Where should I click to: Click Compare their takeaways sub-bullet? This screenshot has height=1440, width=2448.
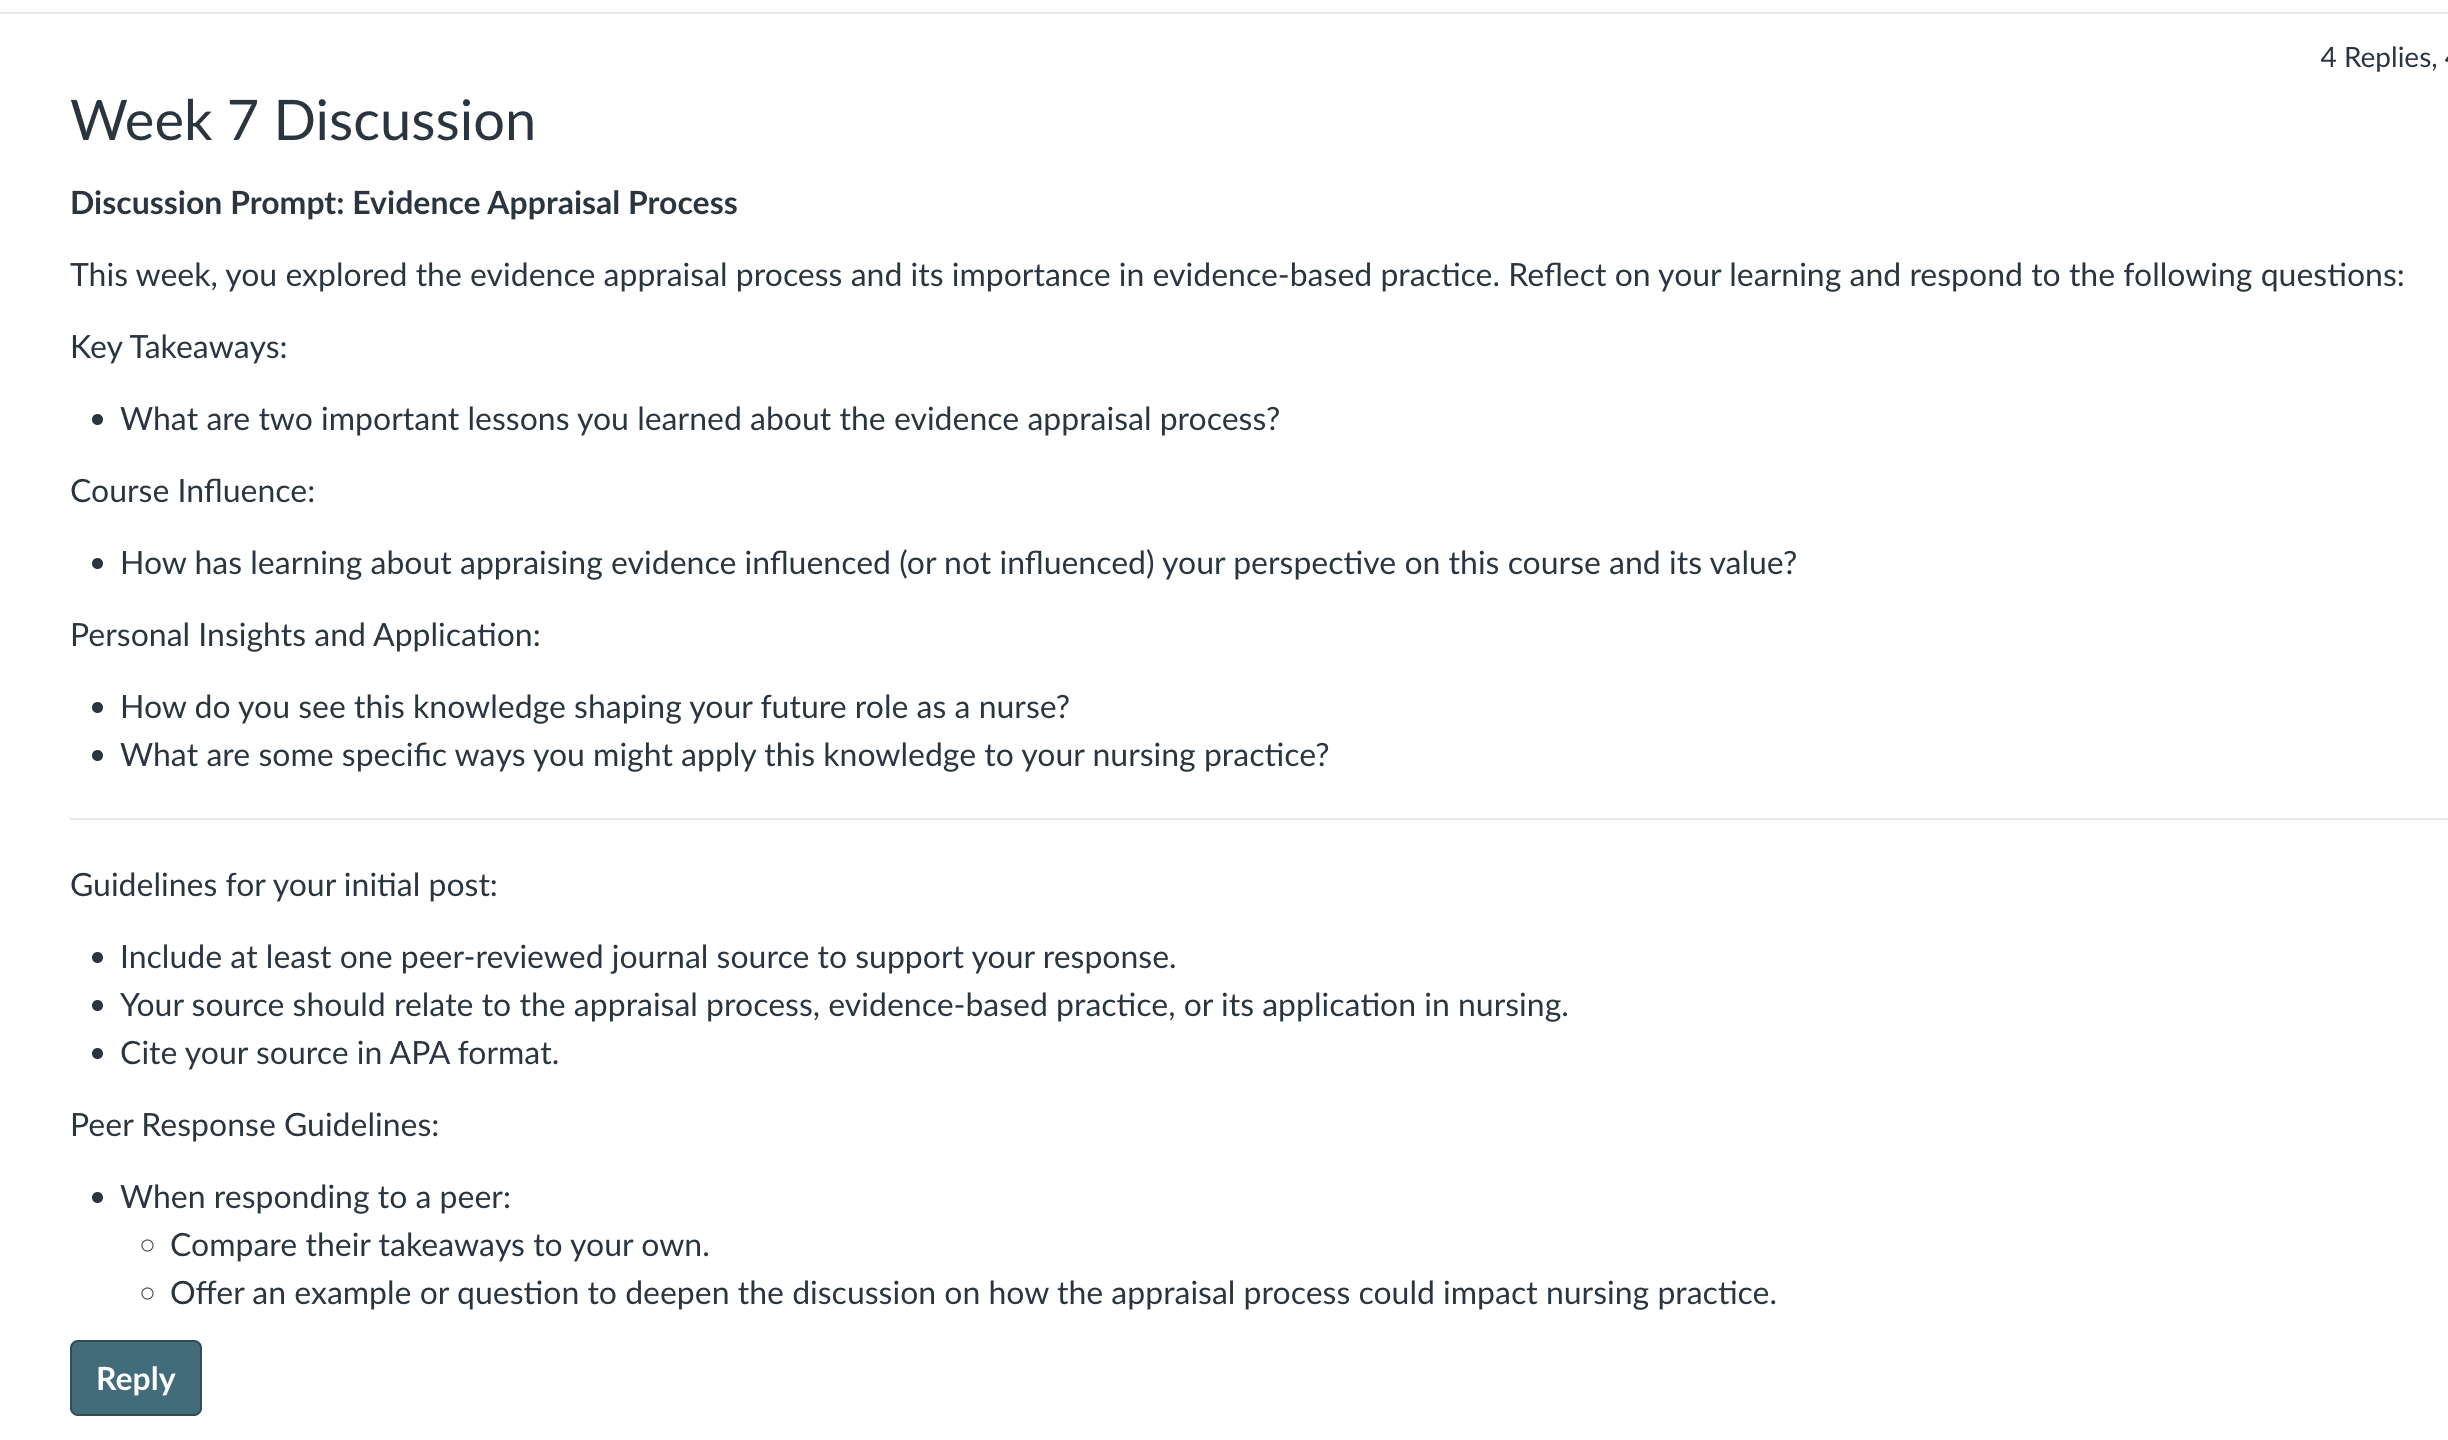pyautogui.click(x=439, y=1245)
